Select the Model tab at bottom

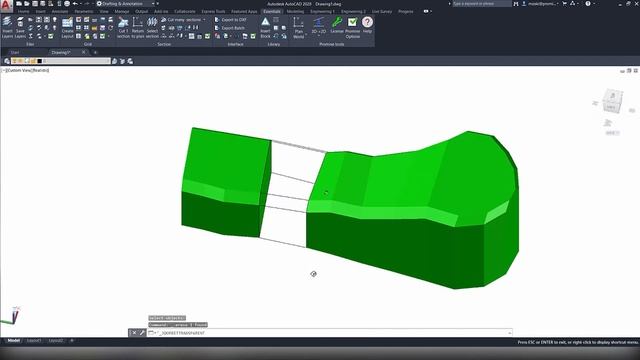(x=13, y=340)
